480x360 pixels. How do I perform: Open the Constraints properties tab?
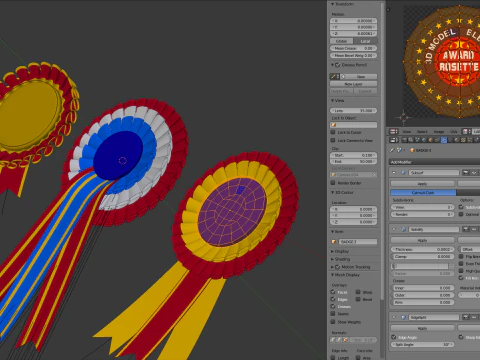[x=437, y=140]
